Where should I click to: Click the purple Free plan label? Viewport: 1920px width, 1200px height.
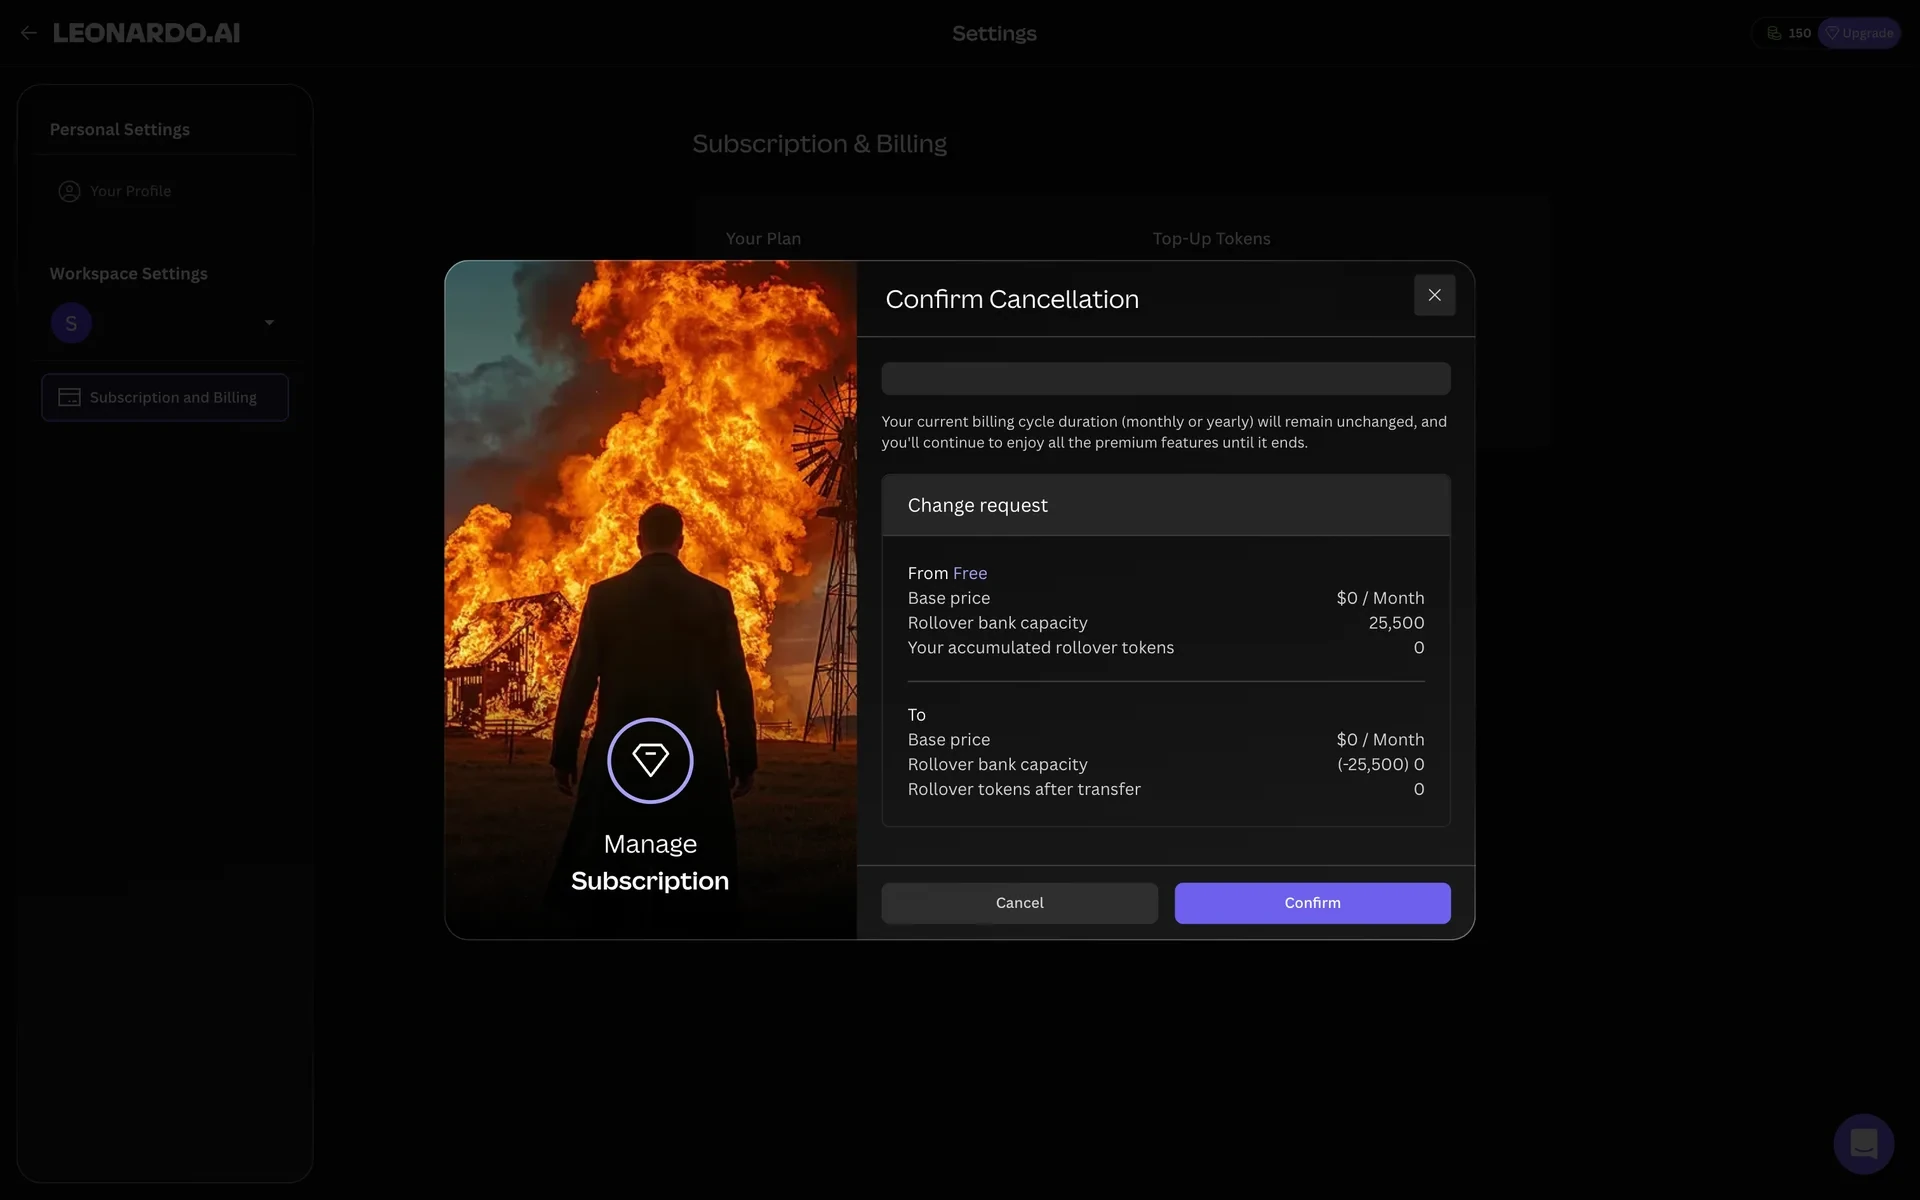(x=970, y=573)
